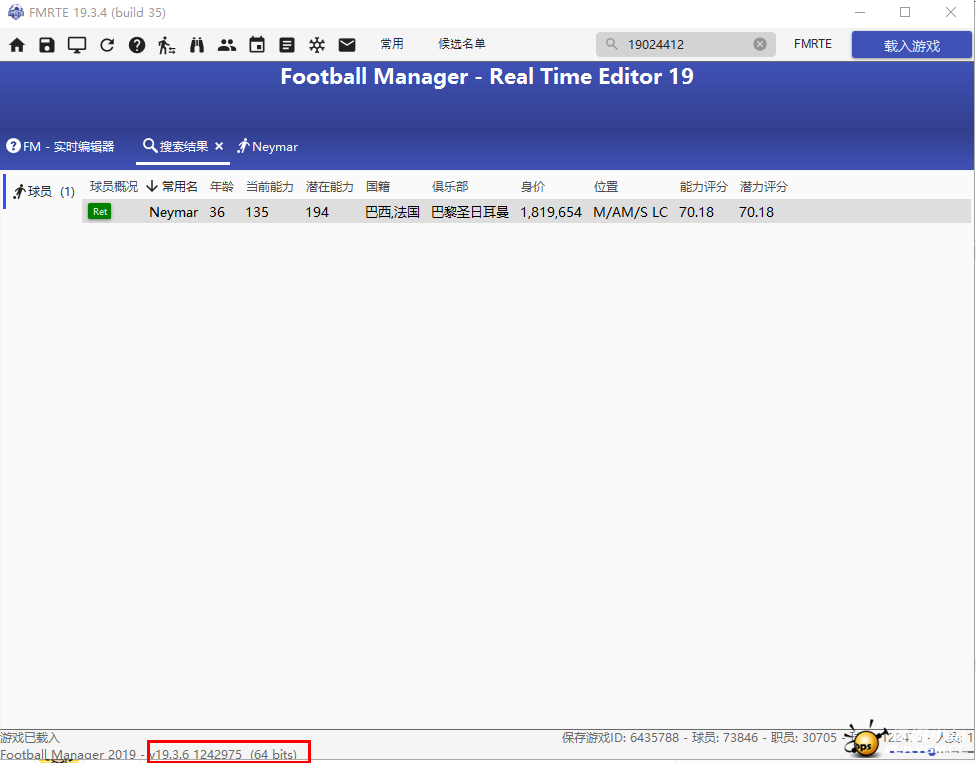Click the monitor display icon
This screenshot has width=976, height=763.
[77, 45]
